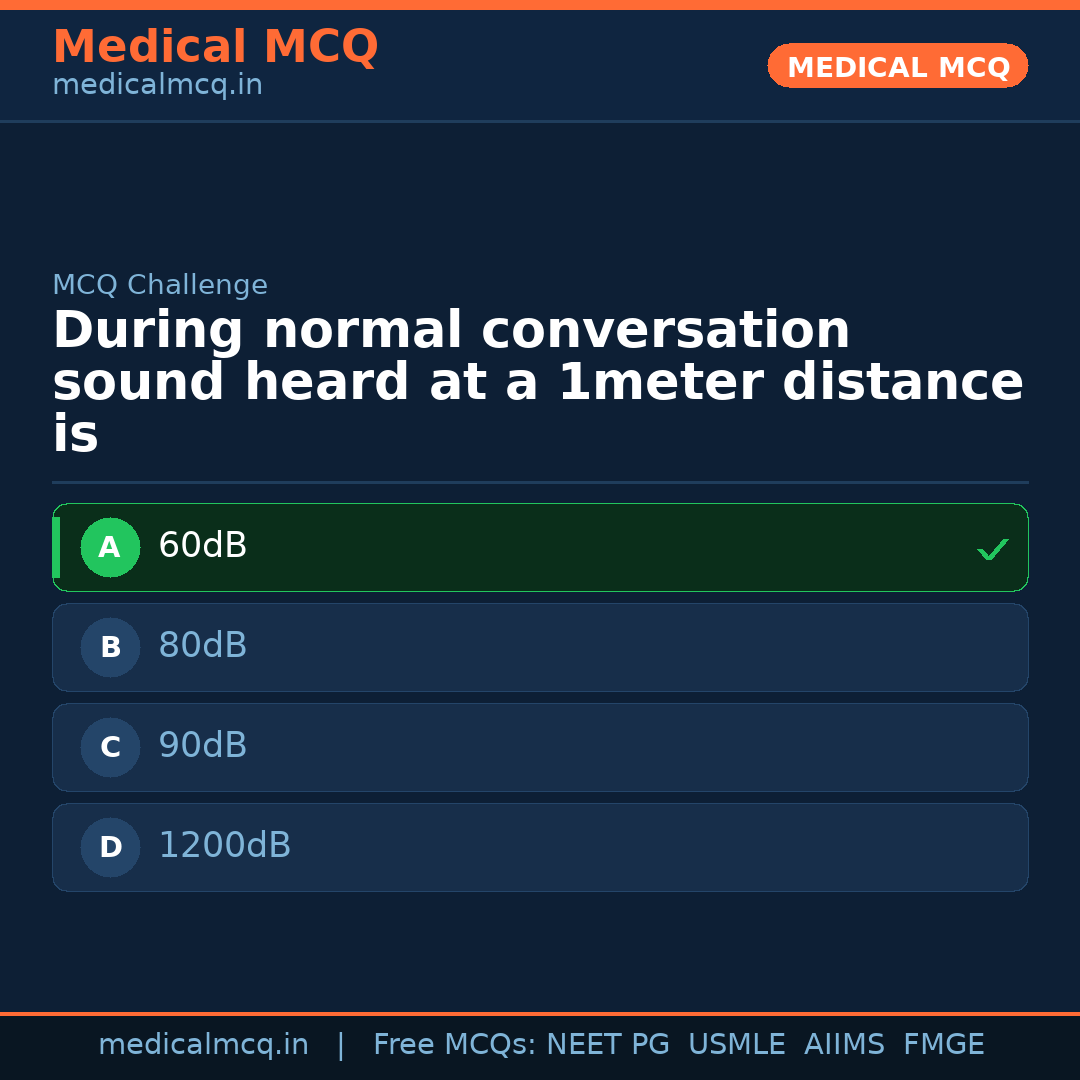This screenshot has width=1080, height=1080.
Task: Pick the 90dB answer text
Action: point(202,746)
